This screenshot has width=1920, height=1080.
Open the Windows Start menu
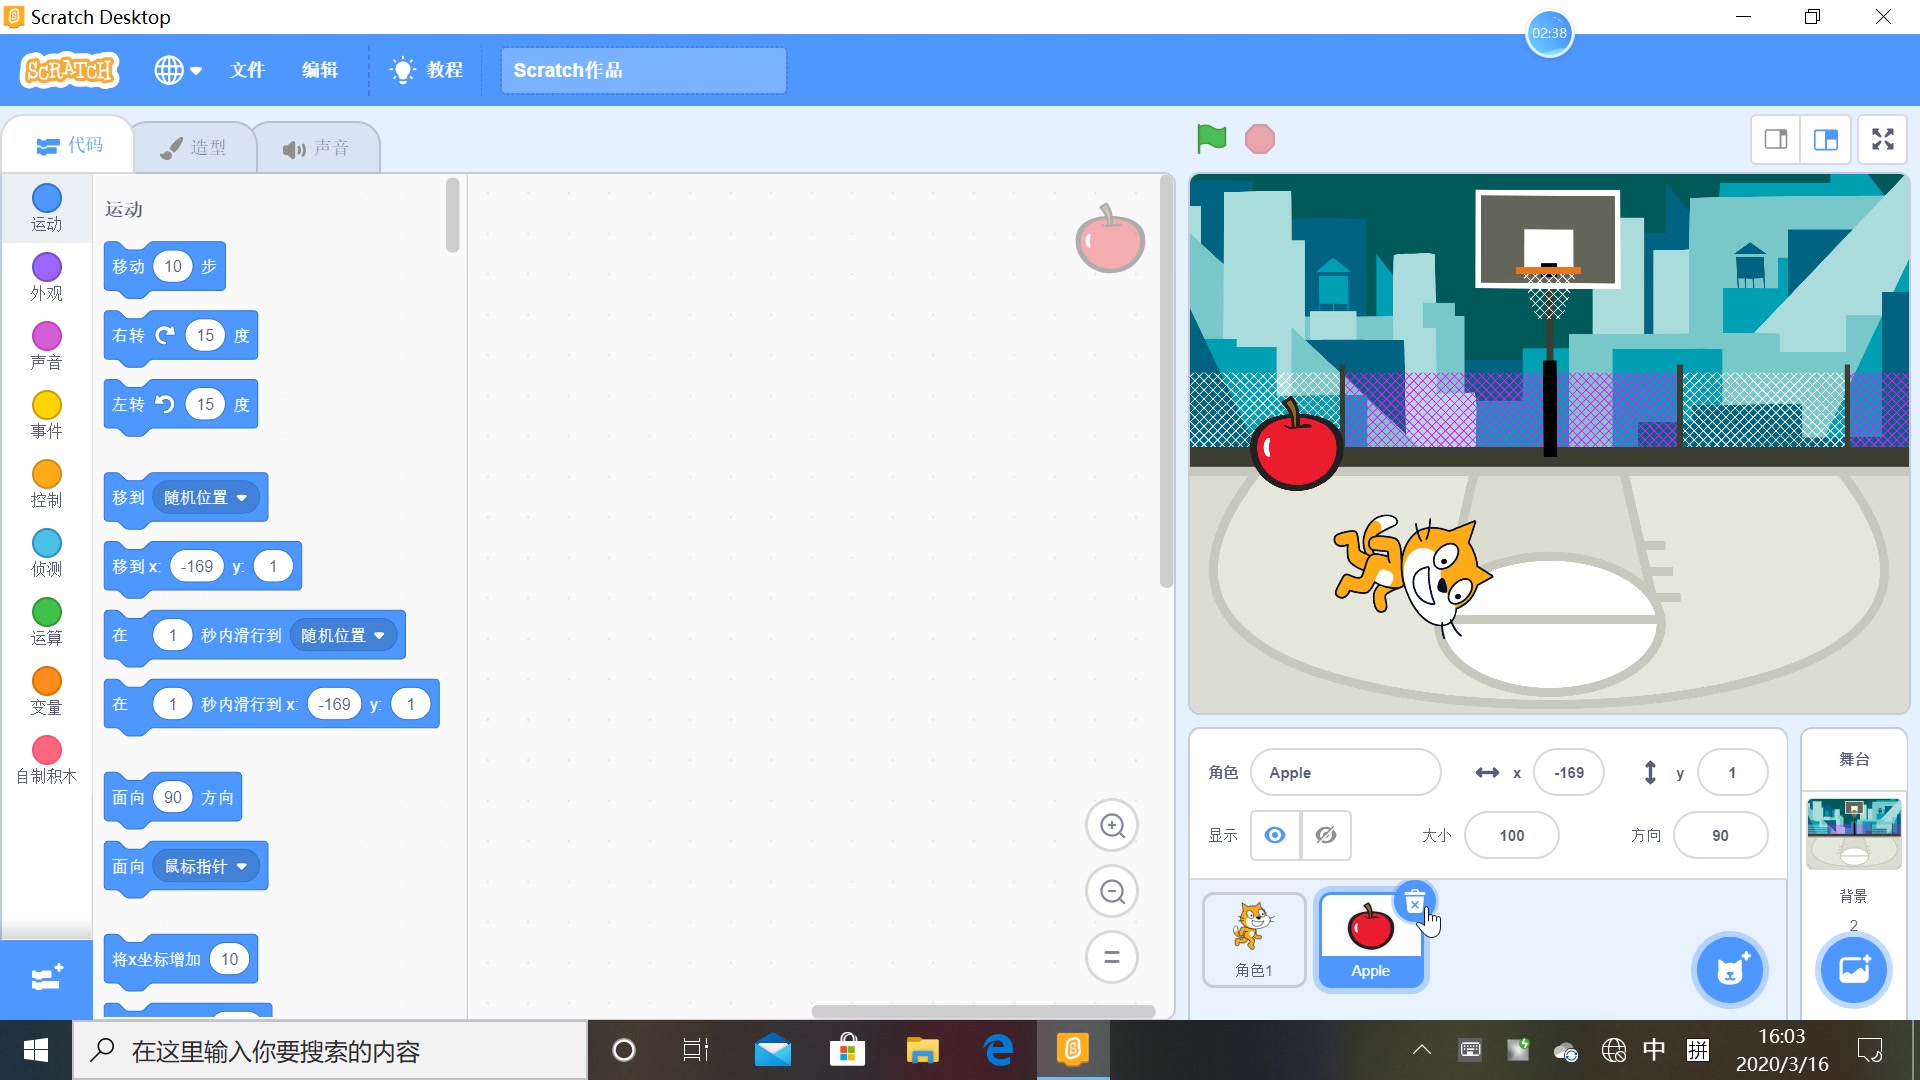(36, 1050)
